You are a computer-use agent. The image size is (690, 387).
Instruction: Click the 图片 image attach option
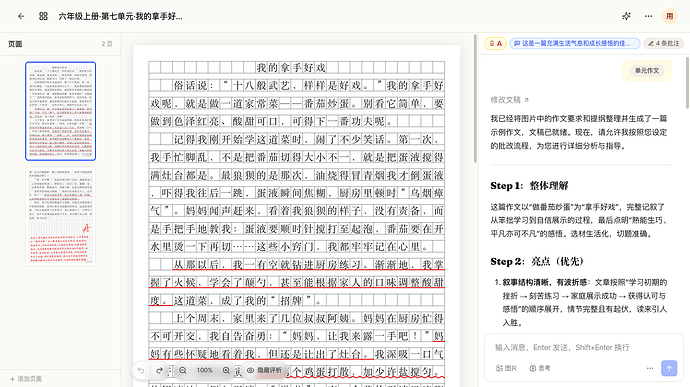click(x=506, y=368)
